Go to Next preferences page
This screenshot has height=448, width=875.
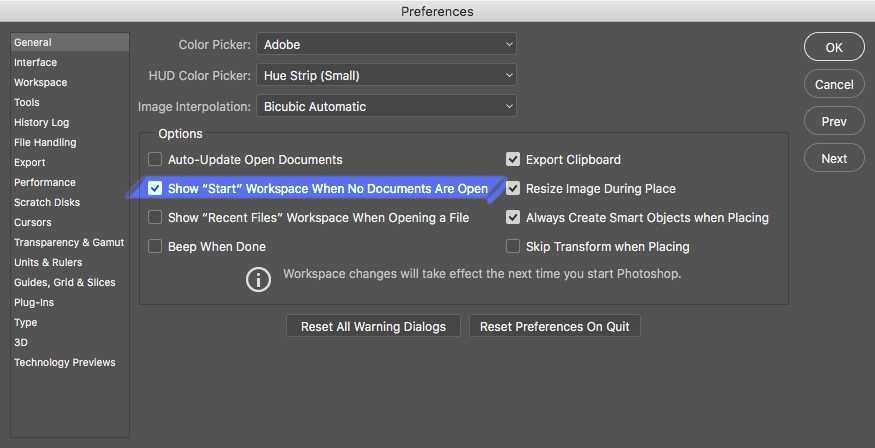click(x=834, y=158)
